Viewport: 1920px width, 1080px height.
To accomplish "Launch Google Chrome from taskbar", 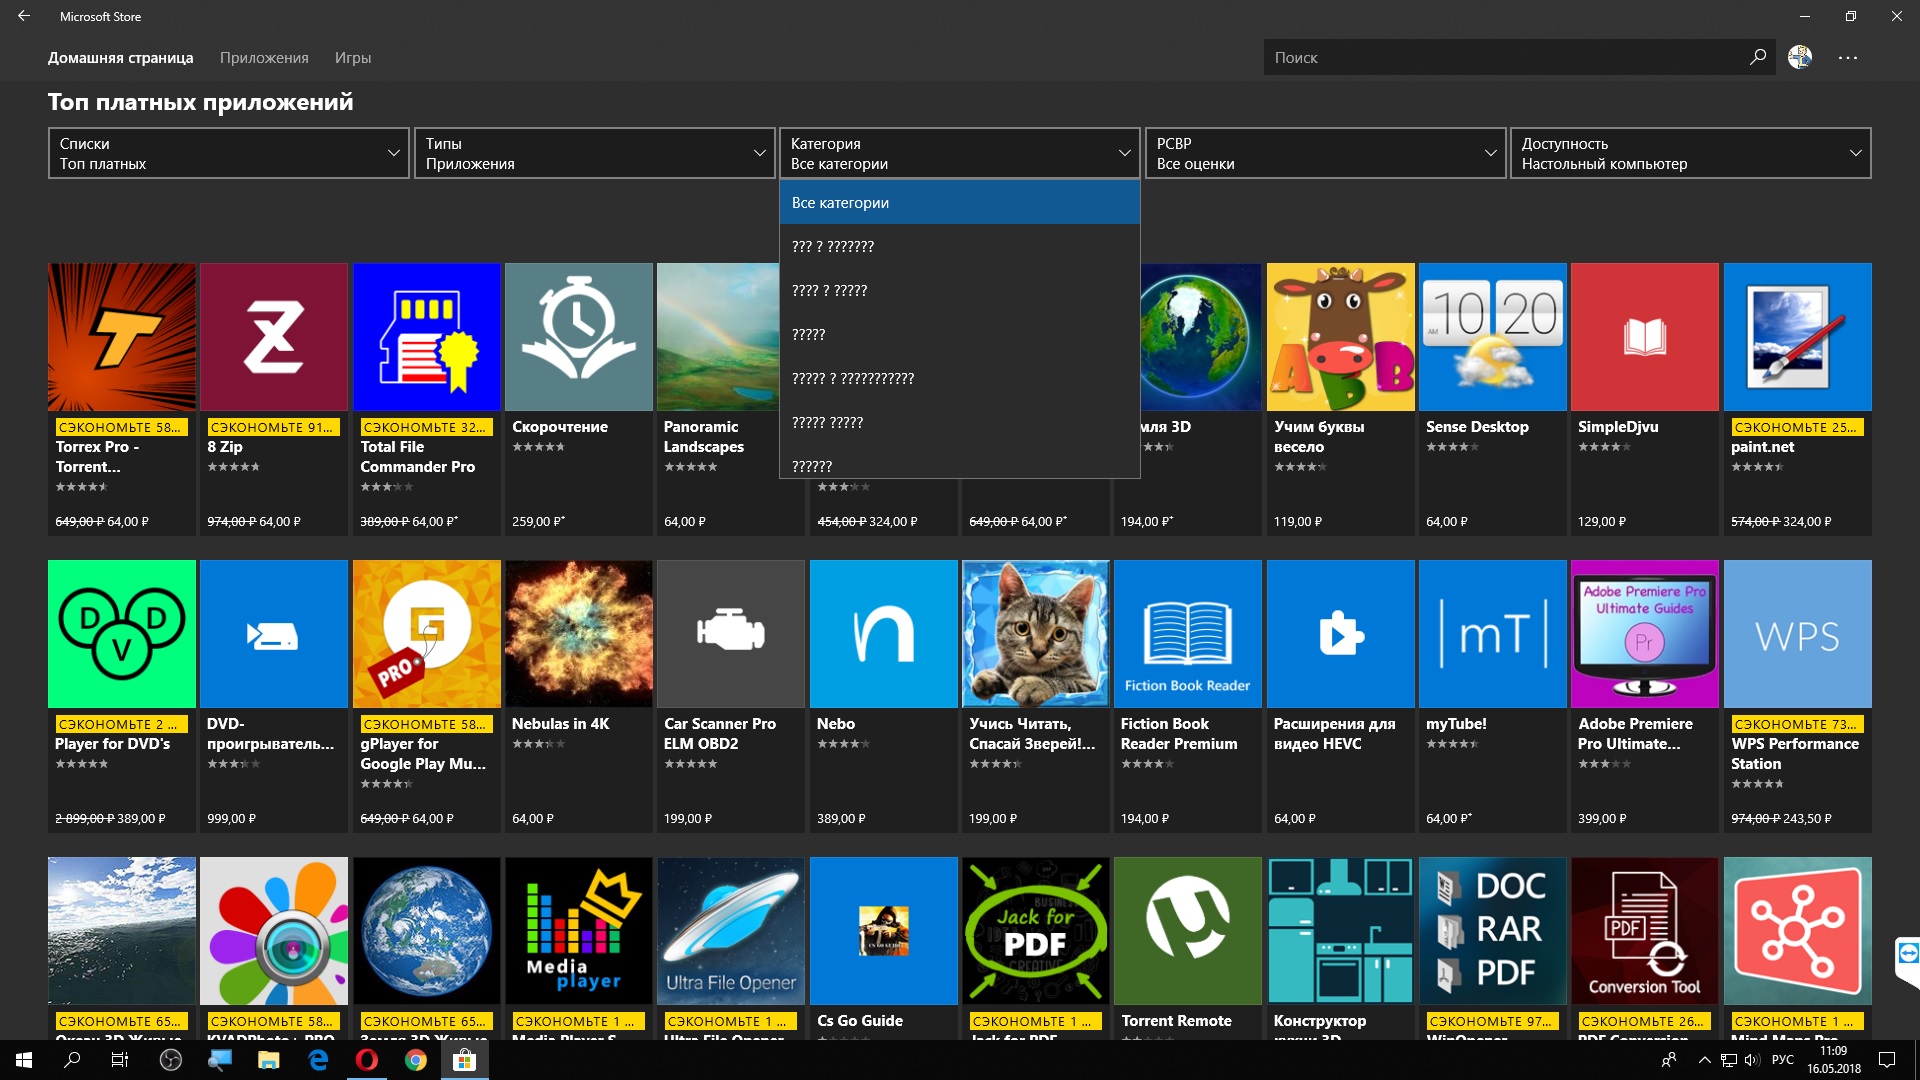I will [x=416, y=1060].
